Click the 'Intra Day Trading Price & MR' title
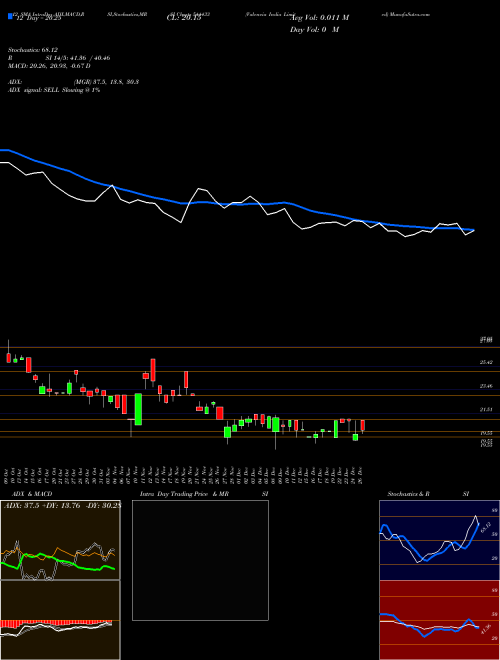The image size is (500, 660). click(185, 494)
